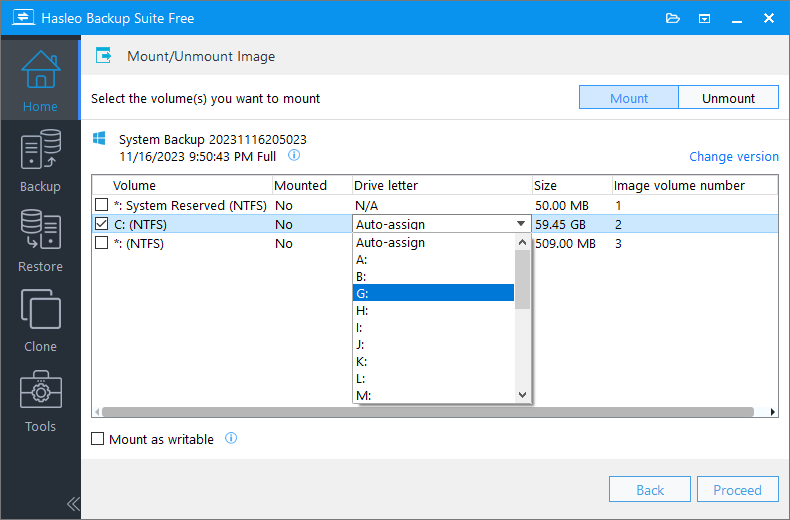This screenshot has width=790, height=520.
Task: Click the Hasleo app logo icon
Action: [23, 17]
